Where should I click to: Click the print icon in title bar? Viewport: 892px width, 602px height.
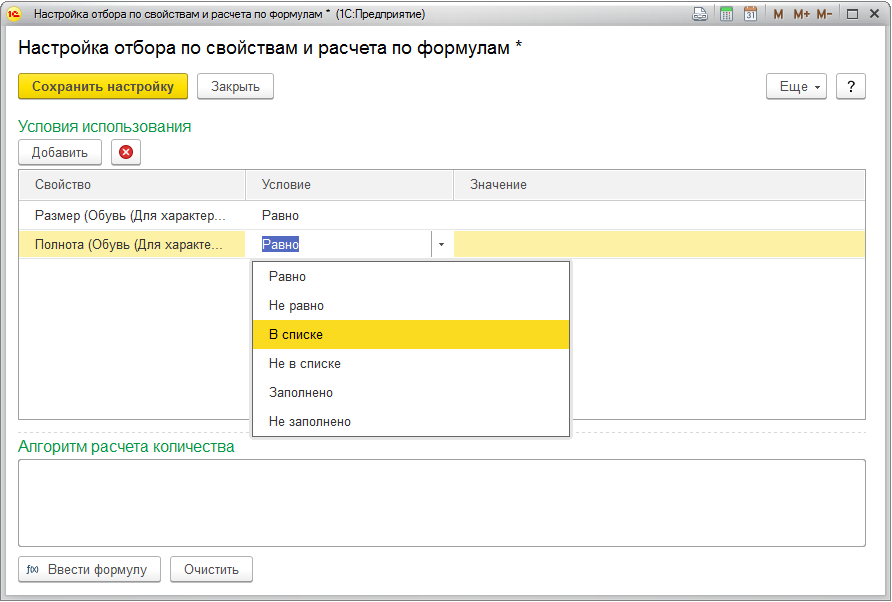click(x=700, y=14)
